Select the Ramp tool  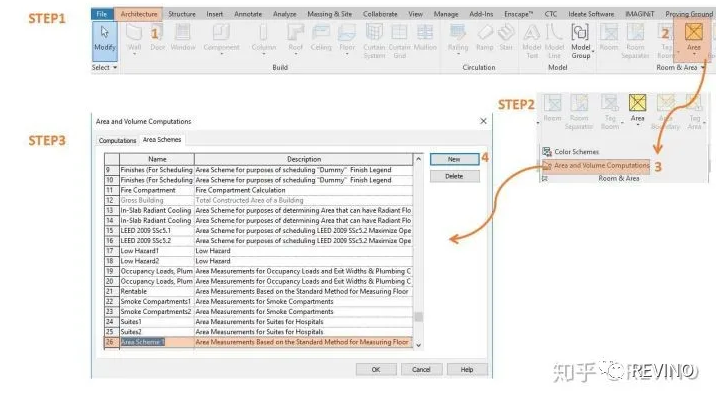484,37
